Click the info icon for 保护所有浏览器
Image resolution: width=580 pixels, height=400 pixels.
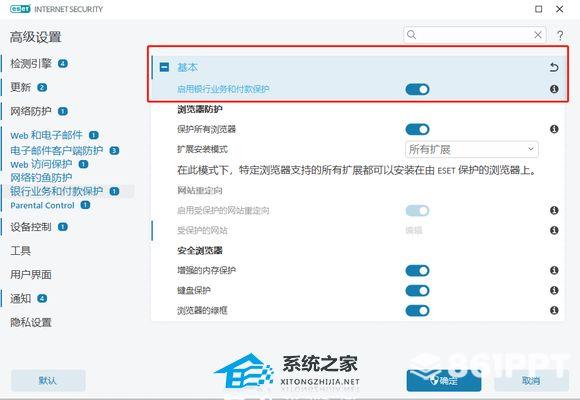click(554, 129)
